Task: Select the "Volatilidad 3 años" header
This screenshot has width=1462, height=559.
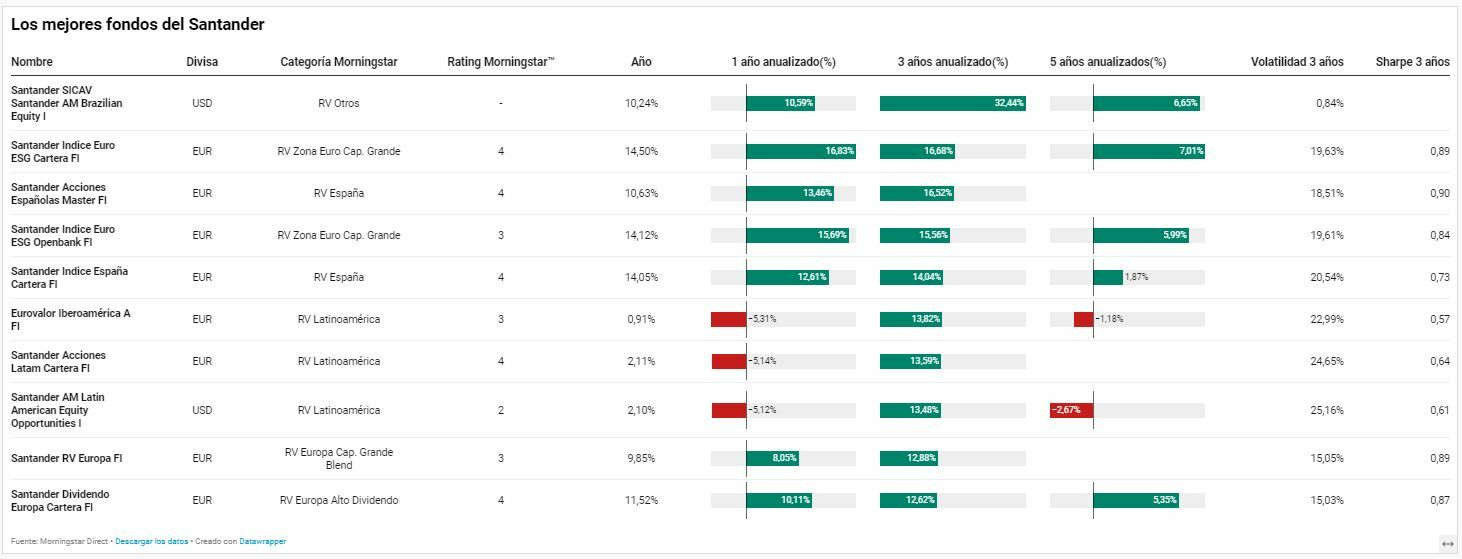Action: [x=1297, y=62]
